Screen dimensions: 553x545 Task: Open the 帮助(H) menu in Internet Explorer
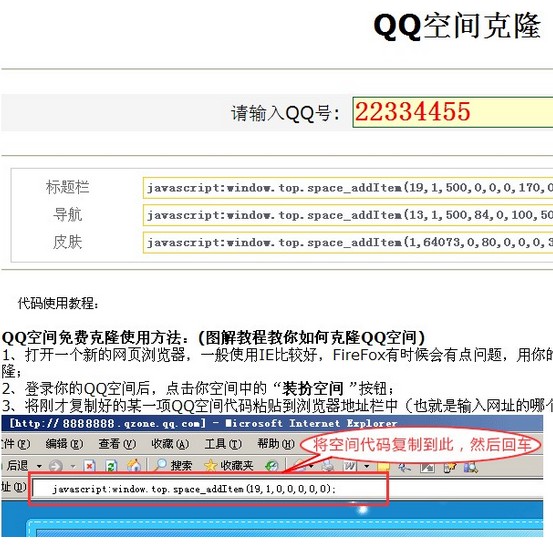tap(276, 443)
